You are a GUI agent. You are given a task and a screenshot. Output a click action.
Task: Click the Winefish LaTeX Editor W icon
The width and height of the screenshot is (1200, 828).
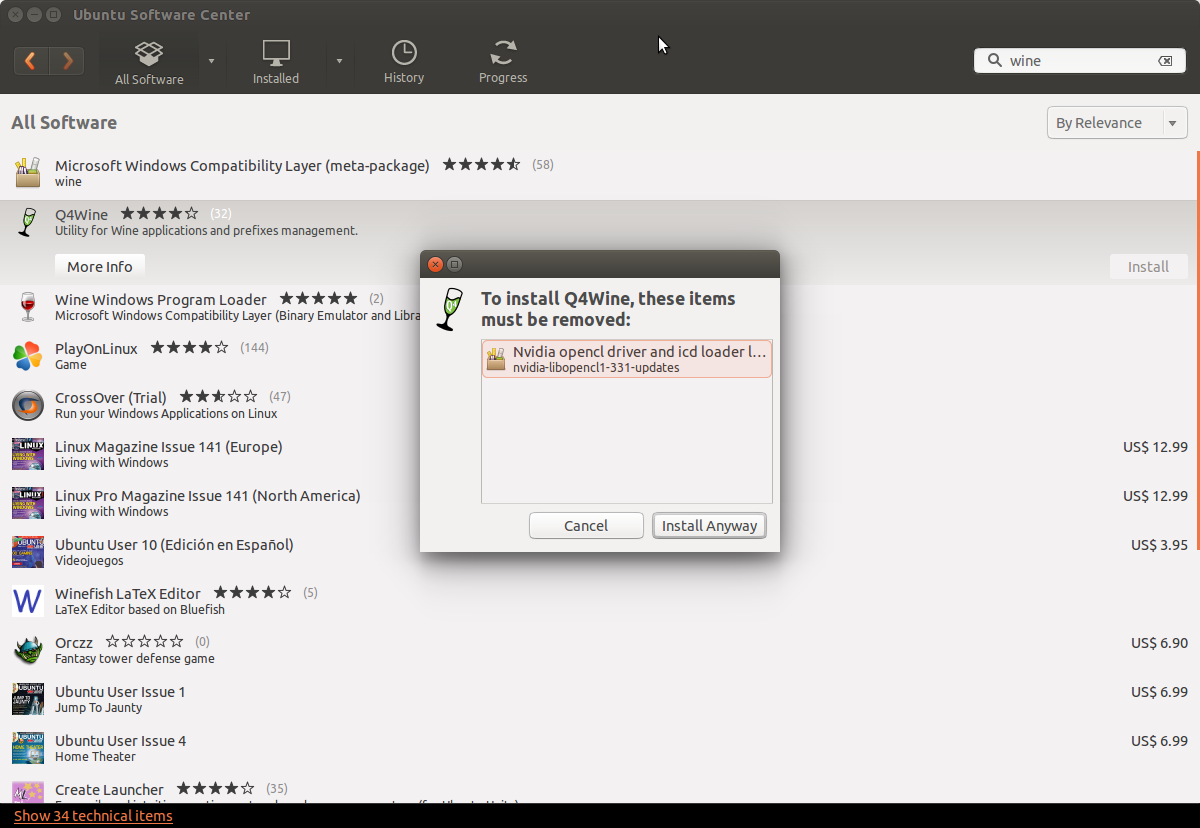tap(27, 601)
